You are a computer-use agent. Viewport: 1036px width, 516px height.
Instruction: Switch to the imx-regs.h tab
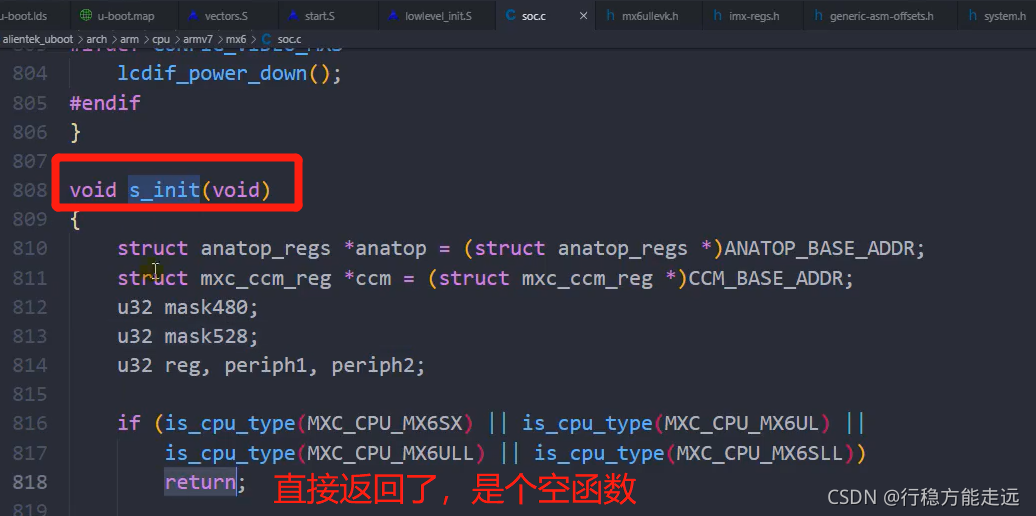tap(754, 15)
